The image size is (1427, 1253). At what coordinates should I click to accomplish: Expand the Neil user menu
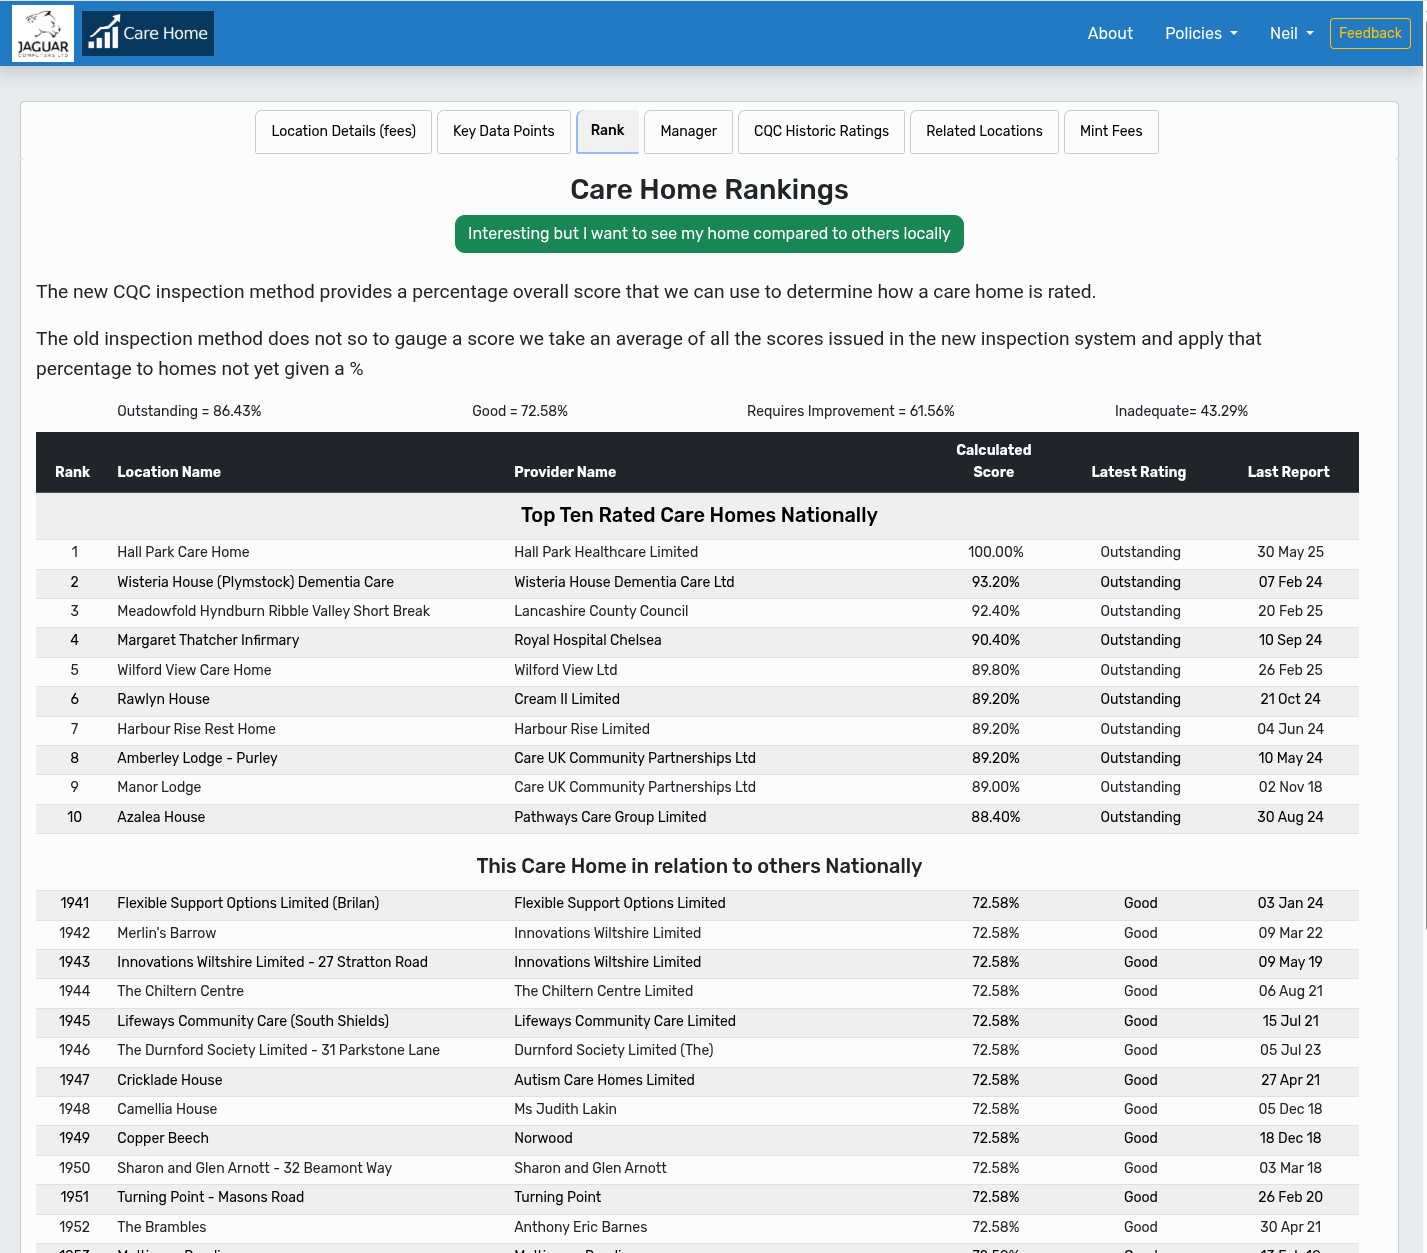point(1291,33)
